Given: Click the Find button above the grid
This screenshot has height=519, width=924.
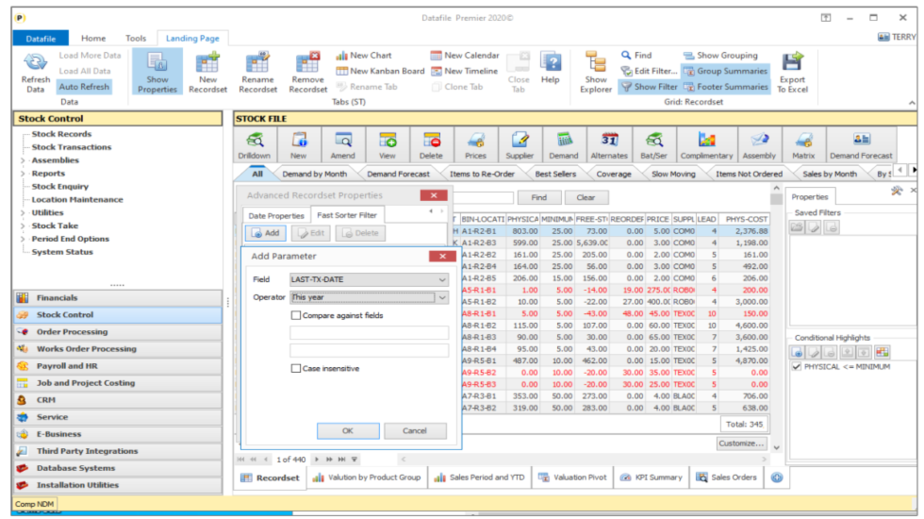Looking at the screenshot, I should pos(539,197).
